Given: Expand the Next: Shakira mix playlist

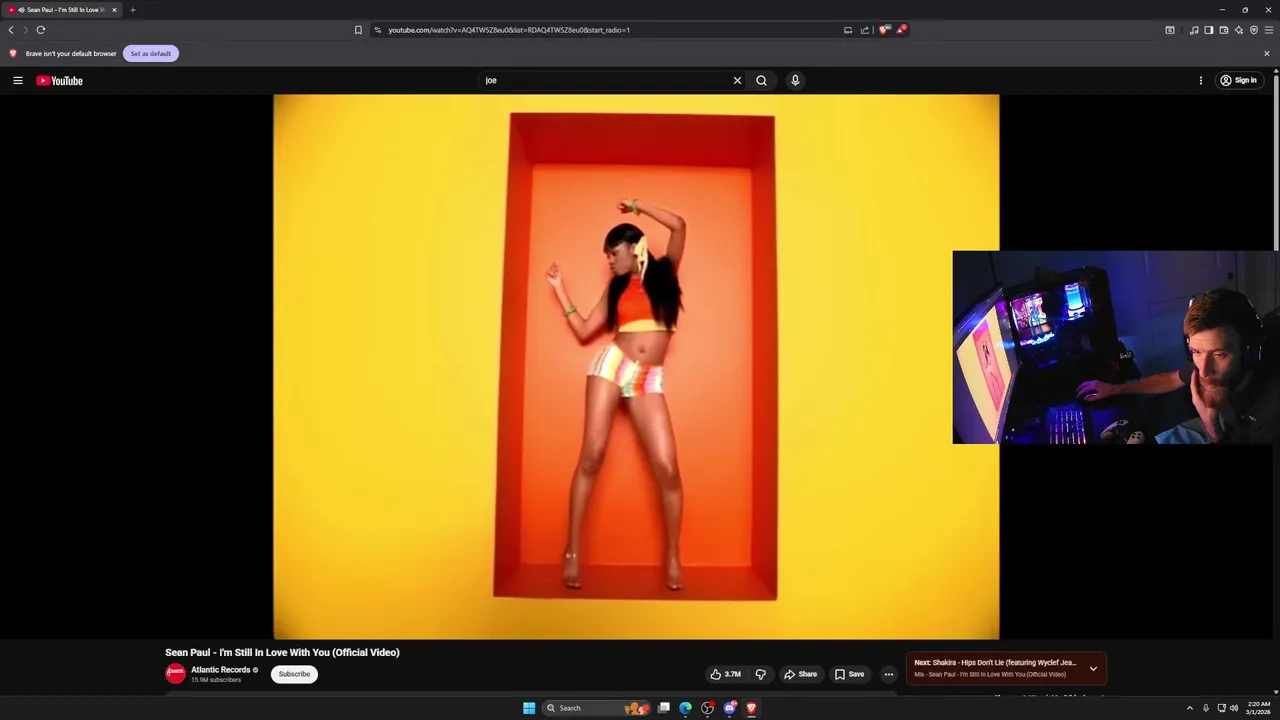Looking at the screenshot, I should 1093,668.
